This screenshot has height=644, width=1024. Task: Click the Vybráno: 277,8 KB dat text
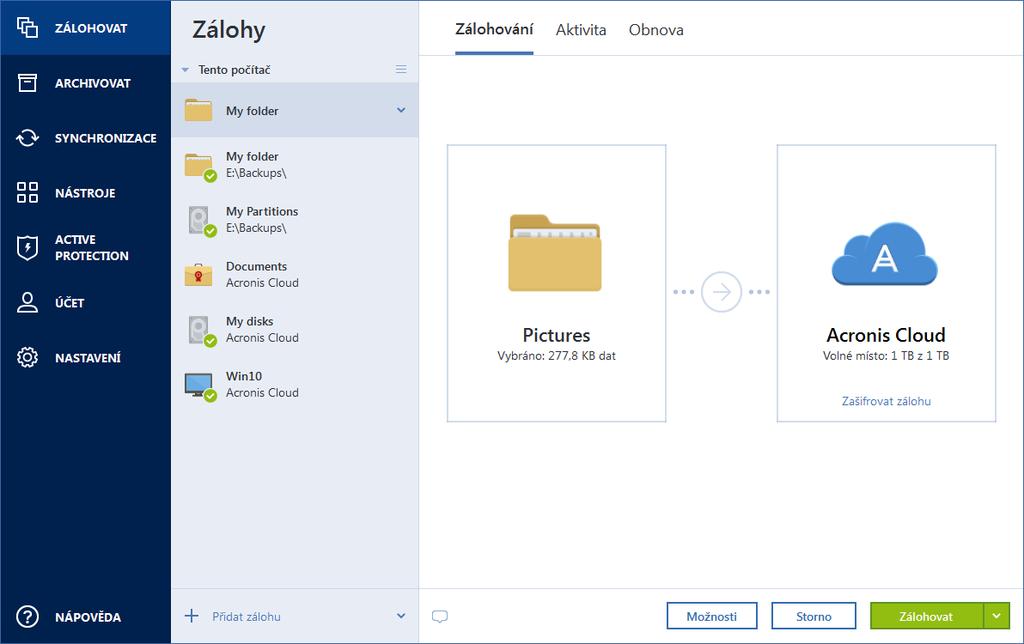click(556, 356)
